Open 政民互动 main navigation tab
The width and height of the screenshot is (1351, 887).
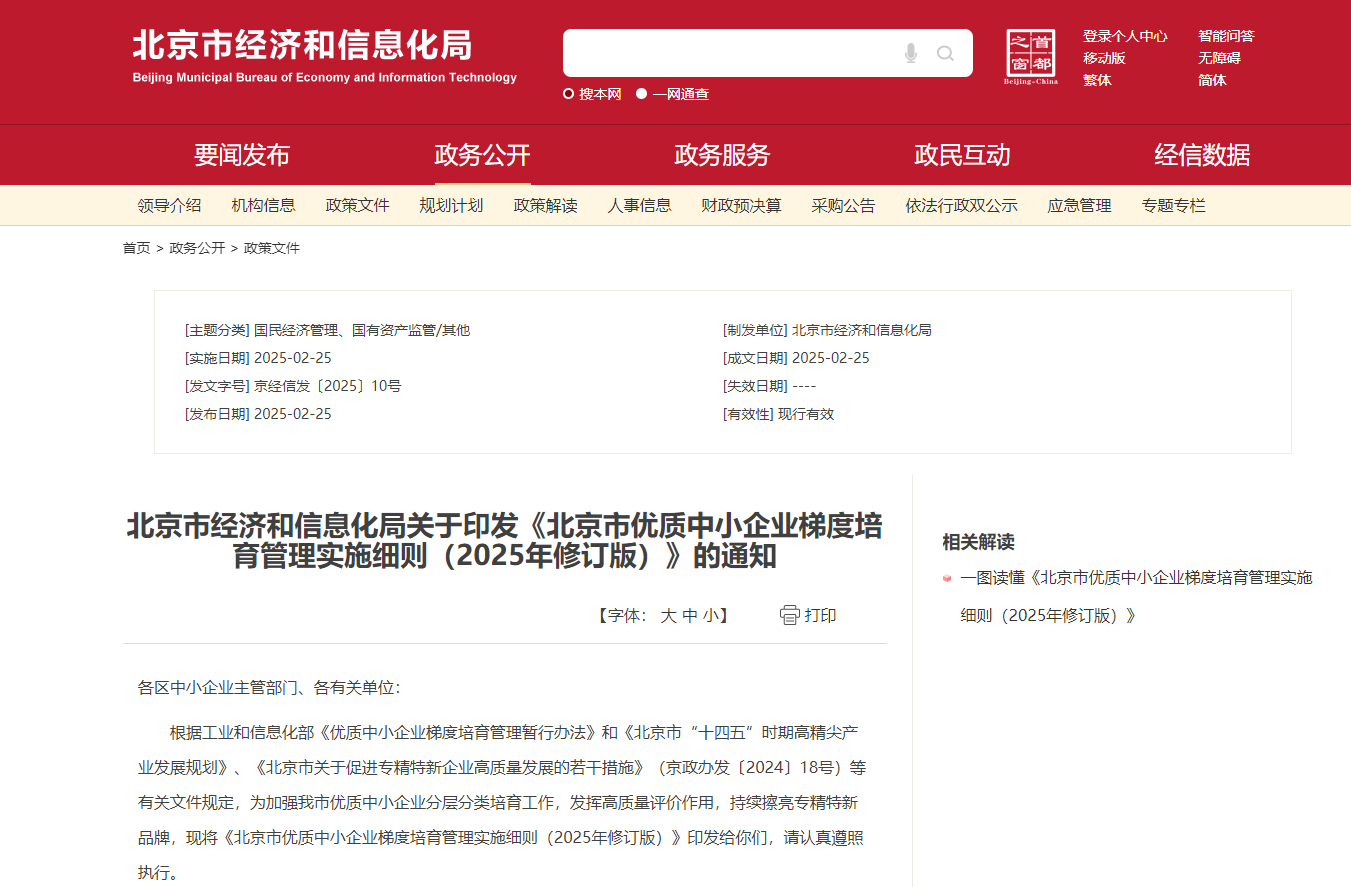pyautogui.click(x=962, y=155)
